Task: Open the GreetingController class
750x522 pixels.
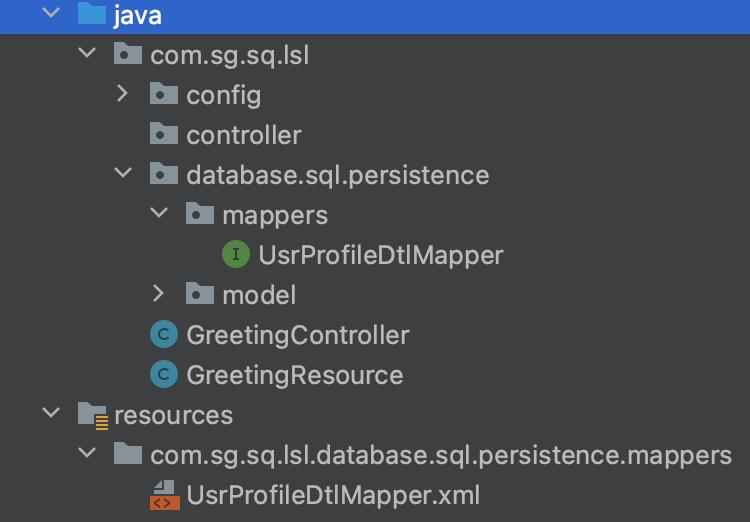Action: [x=297, y=335]
